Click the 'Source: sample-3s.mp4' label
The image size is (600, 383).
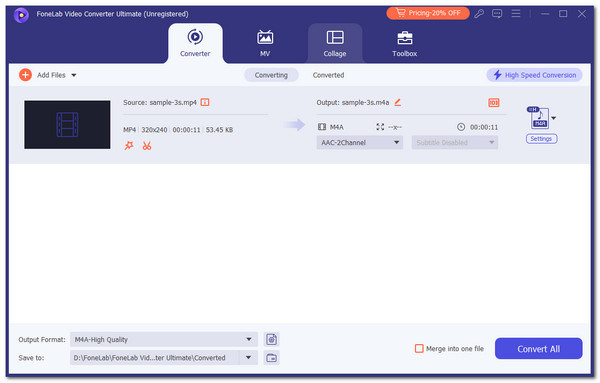pyautogui.click(x=160, y=103)
